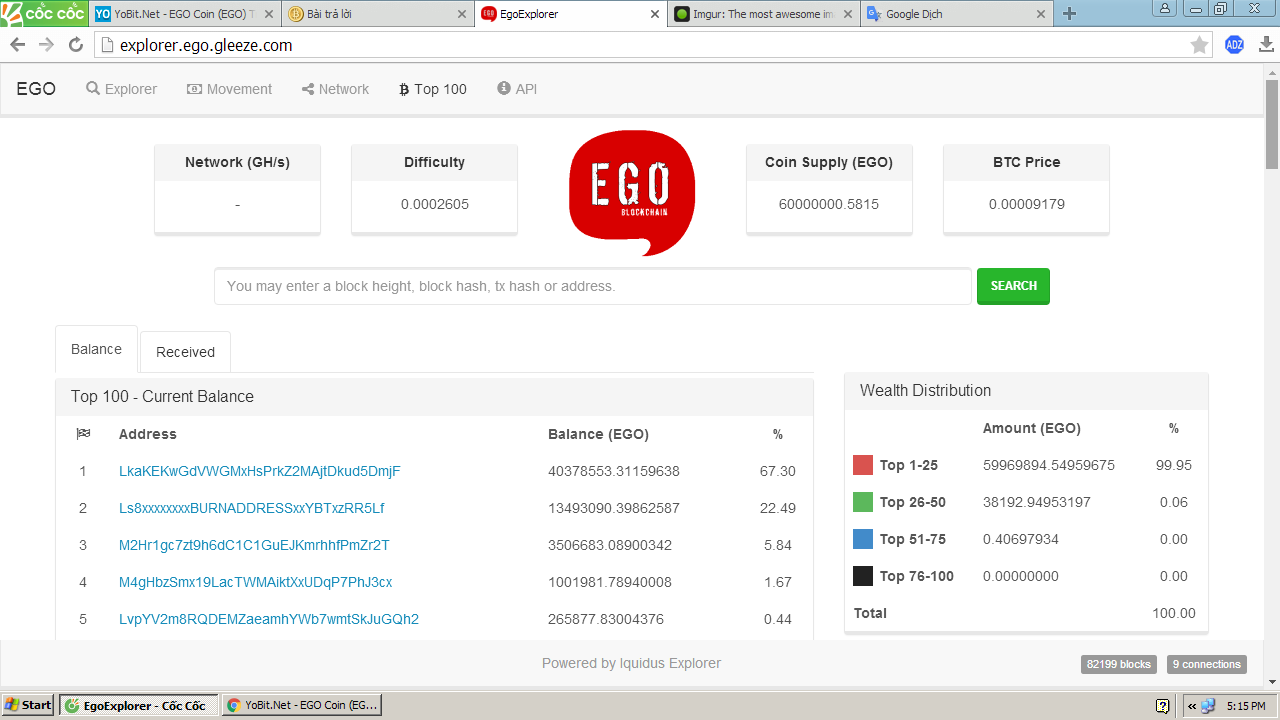This screenshot has width=1280, height=720.
Task: Open address LkaKEKwGdVWGMxHsPrkZ2MAjtDkud5DmjF
Action: [259, 471]
